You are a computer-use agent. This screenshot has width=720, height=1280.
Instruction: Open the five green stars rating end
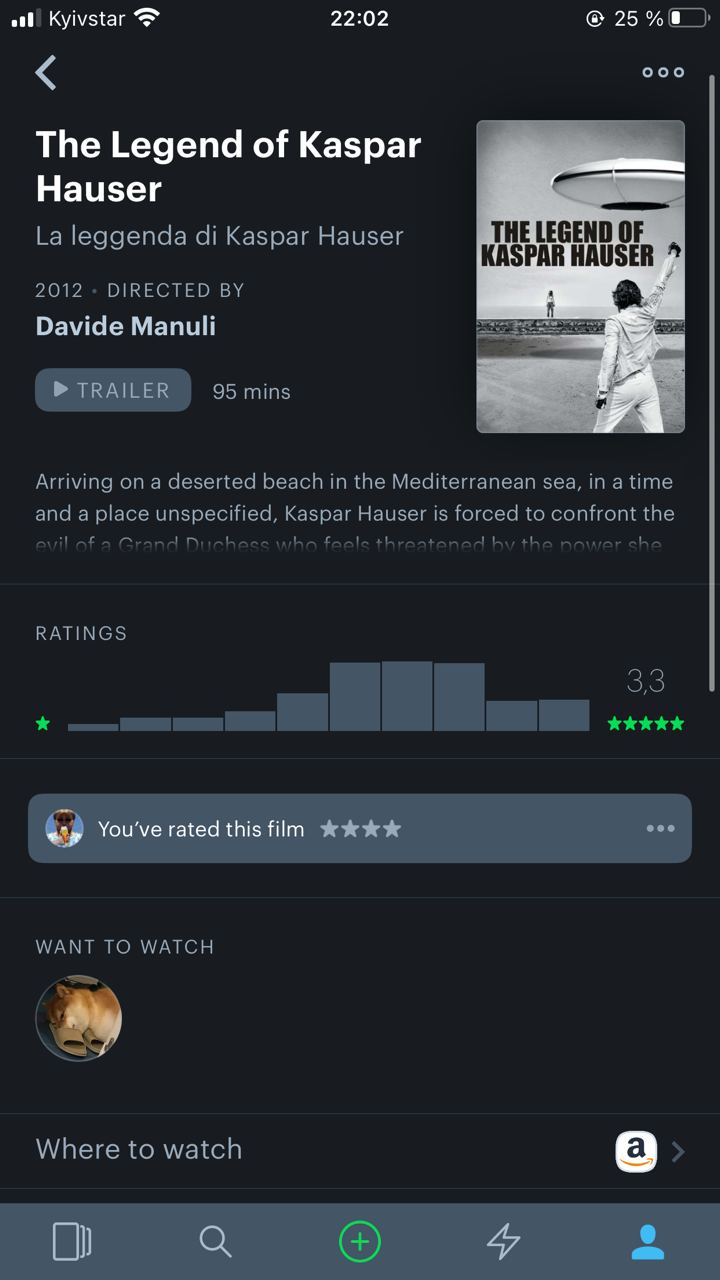coord(646,723)
